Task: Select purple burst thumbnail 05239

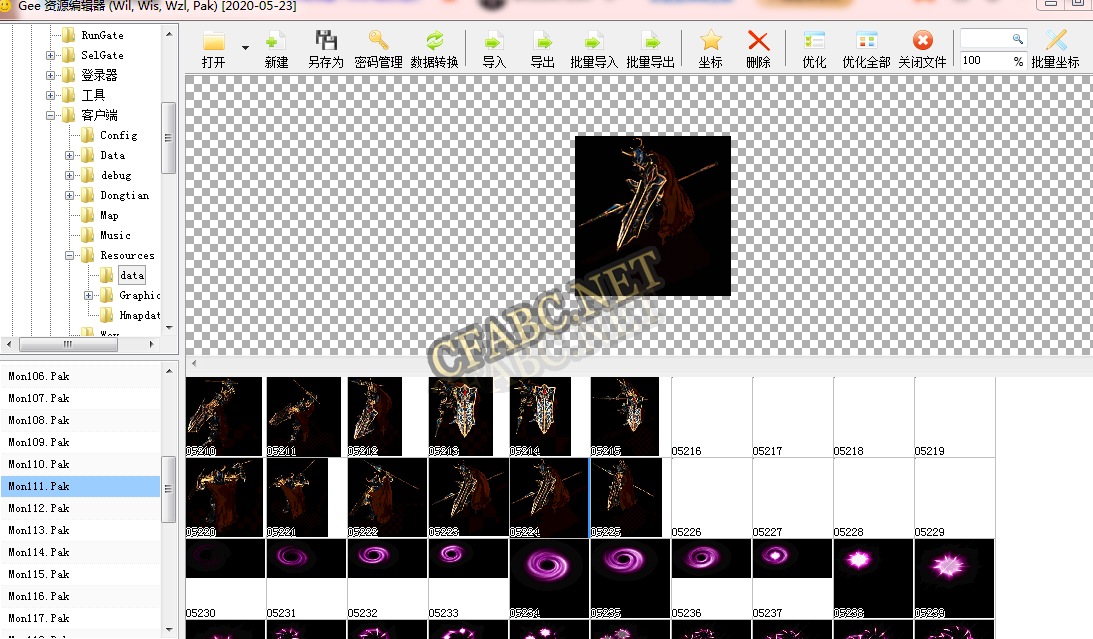Action: tap(954, 578)
